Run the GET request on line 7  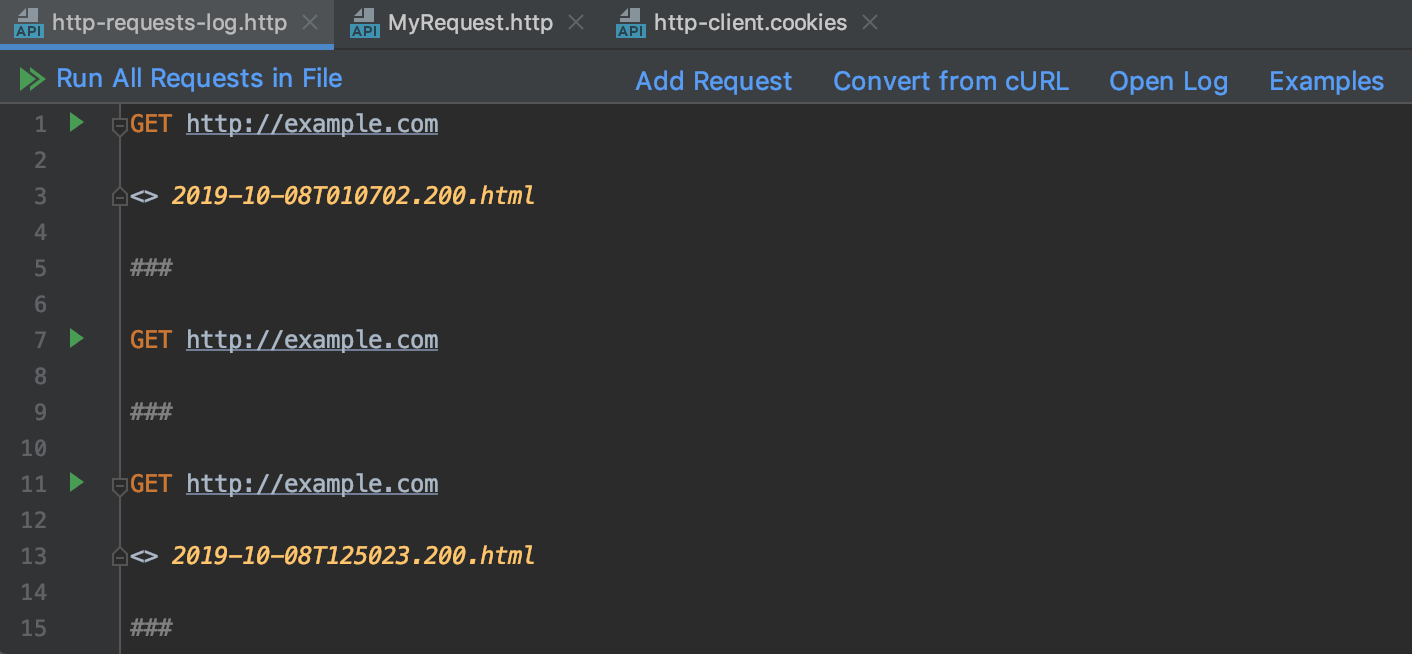76,339
